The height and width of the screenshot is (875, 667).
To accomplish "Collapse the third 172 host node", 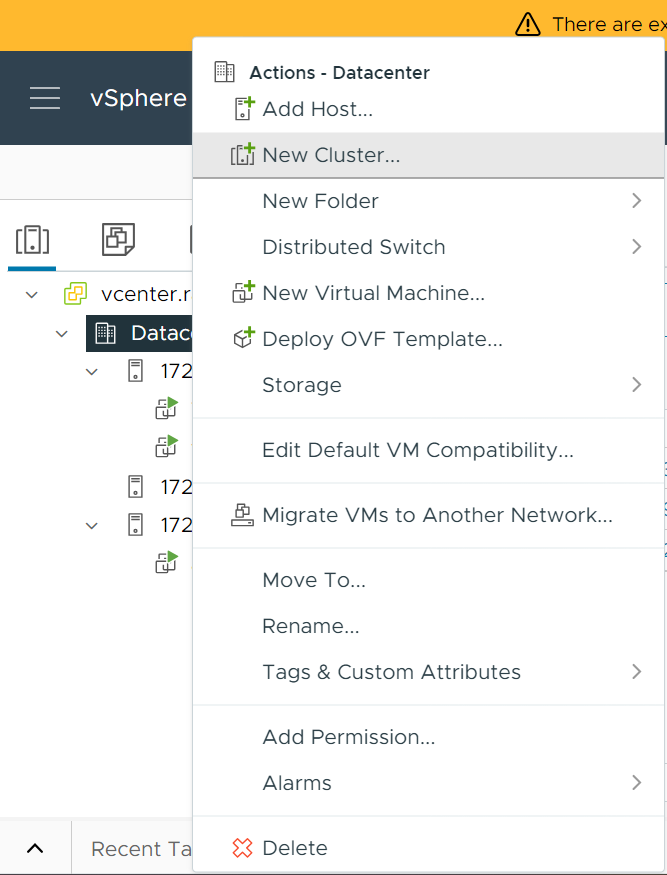I will click(92, 526).
